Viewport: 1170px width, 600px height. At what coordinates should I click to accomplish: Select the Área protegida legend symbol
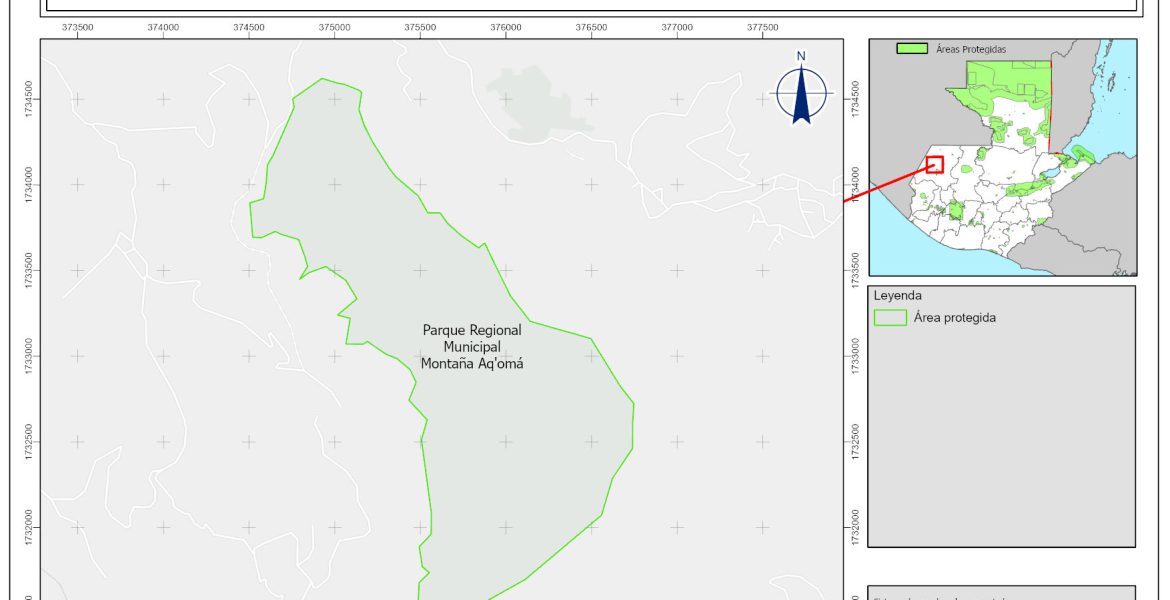[x=889, y=318]
